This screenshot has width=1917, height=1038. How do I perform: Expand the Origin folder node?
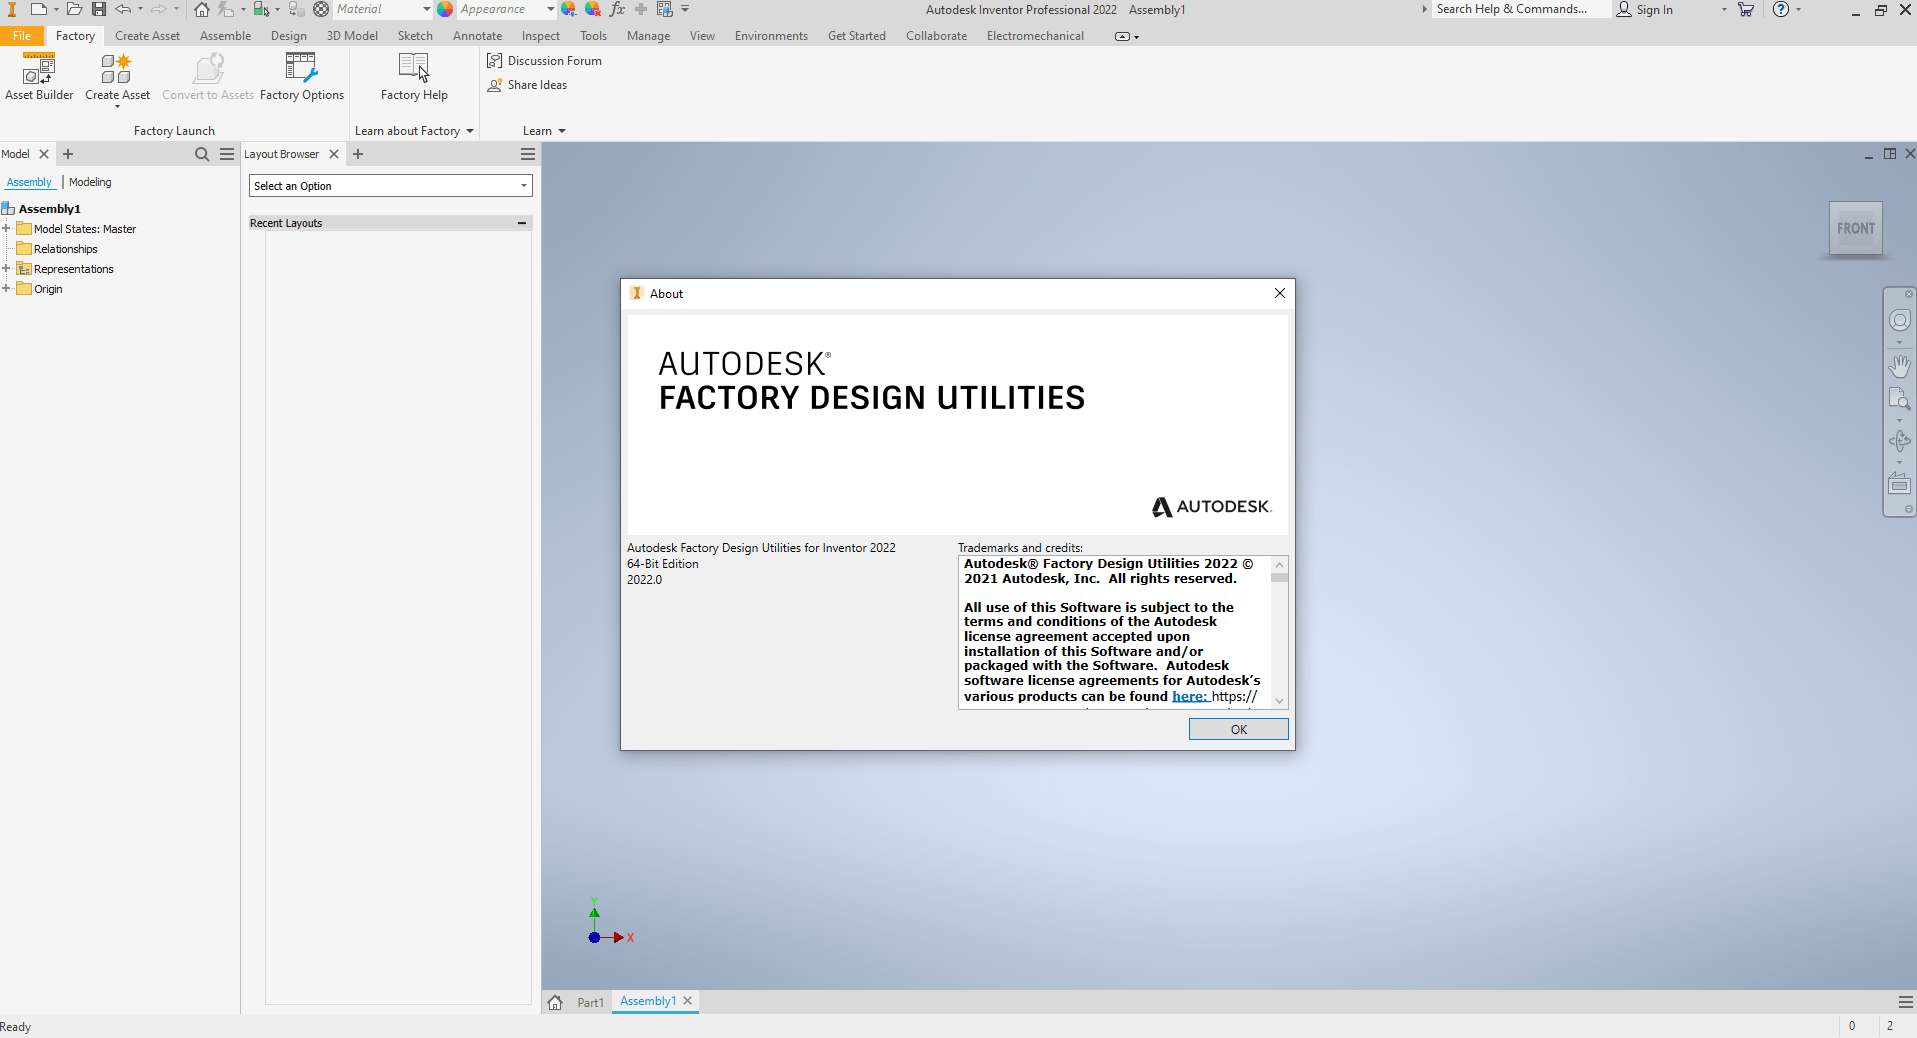coord(6,289)
